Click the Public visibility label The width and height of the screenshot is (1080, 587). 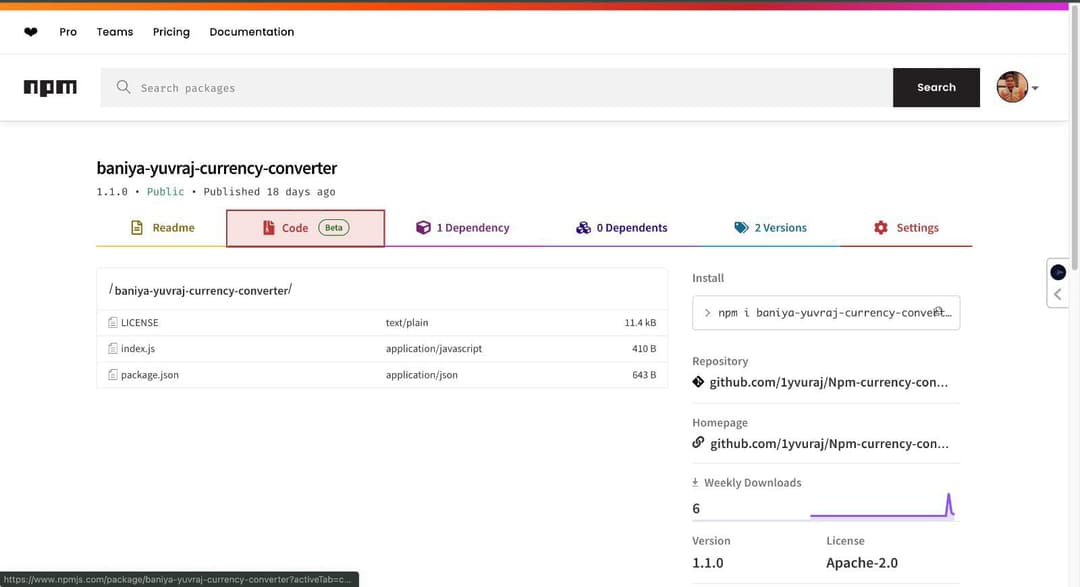point(165,192)
